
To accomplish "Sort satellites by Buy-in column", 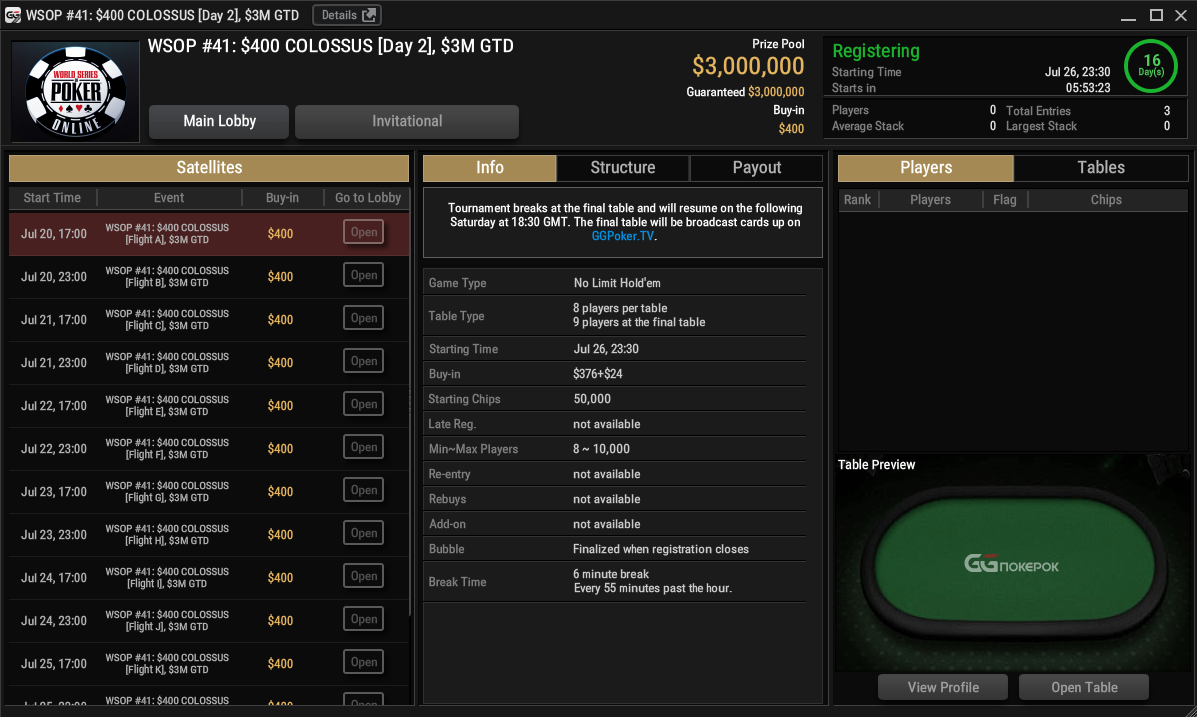I will coord(282,198).
